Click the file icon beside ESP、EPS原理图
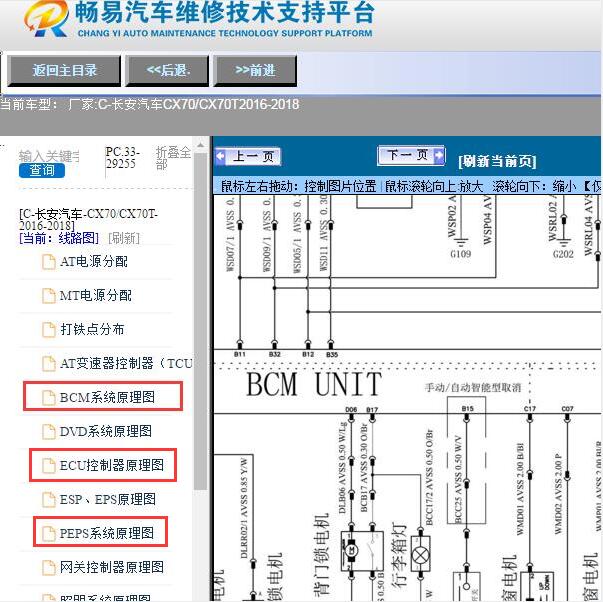603x602 pixels. (48, 500)
